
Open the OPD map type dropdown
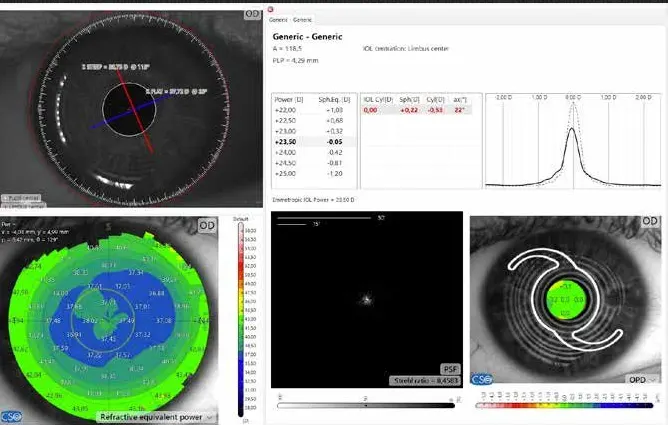click(x=640, y=381)
